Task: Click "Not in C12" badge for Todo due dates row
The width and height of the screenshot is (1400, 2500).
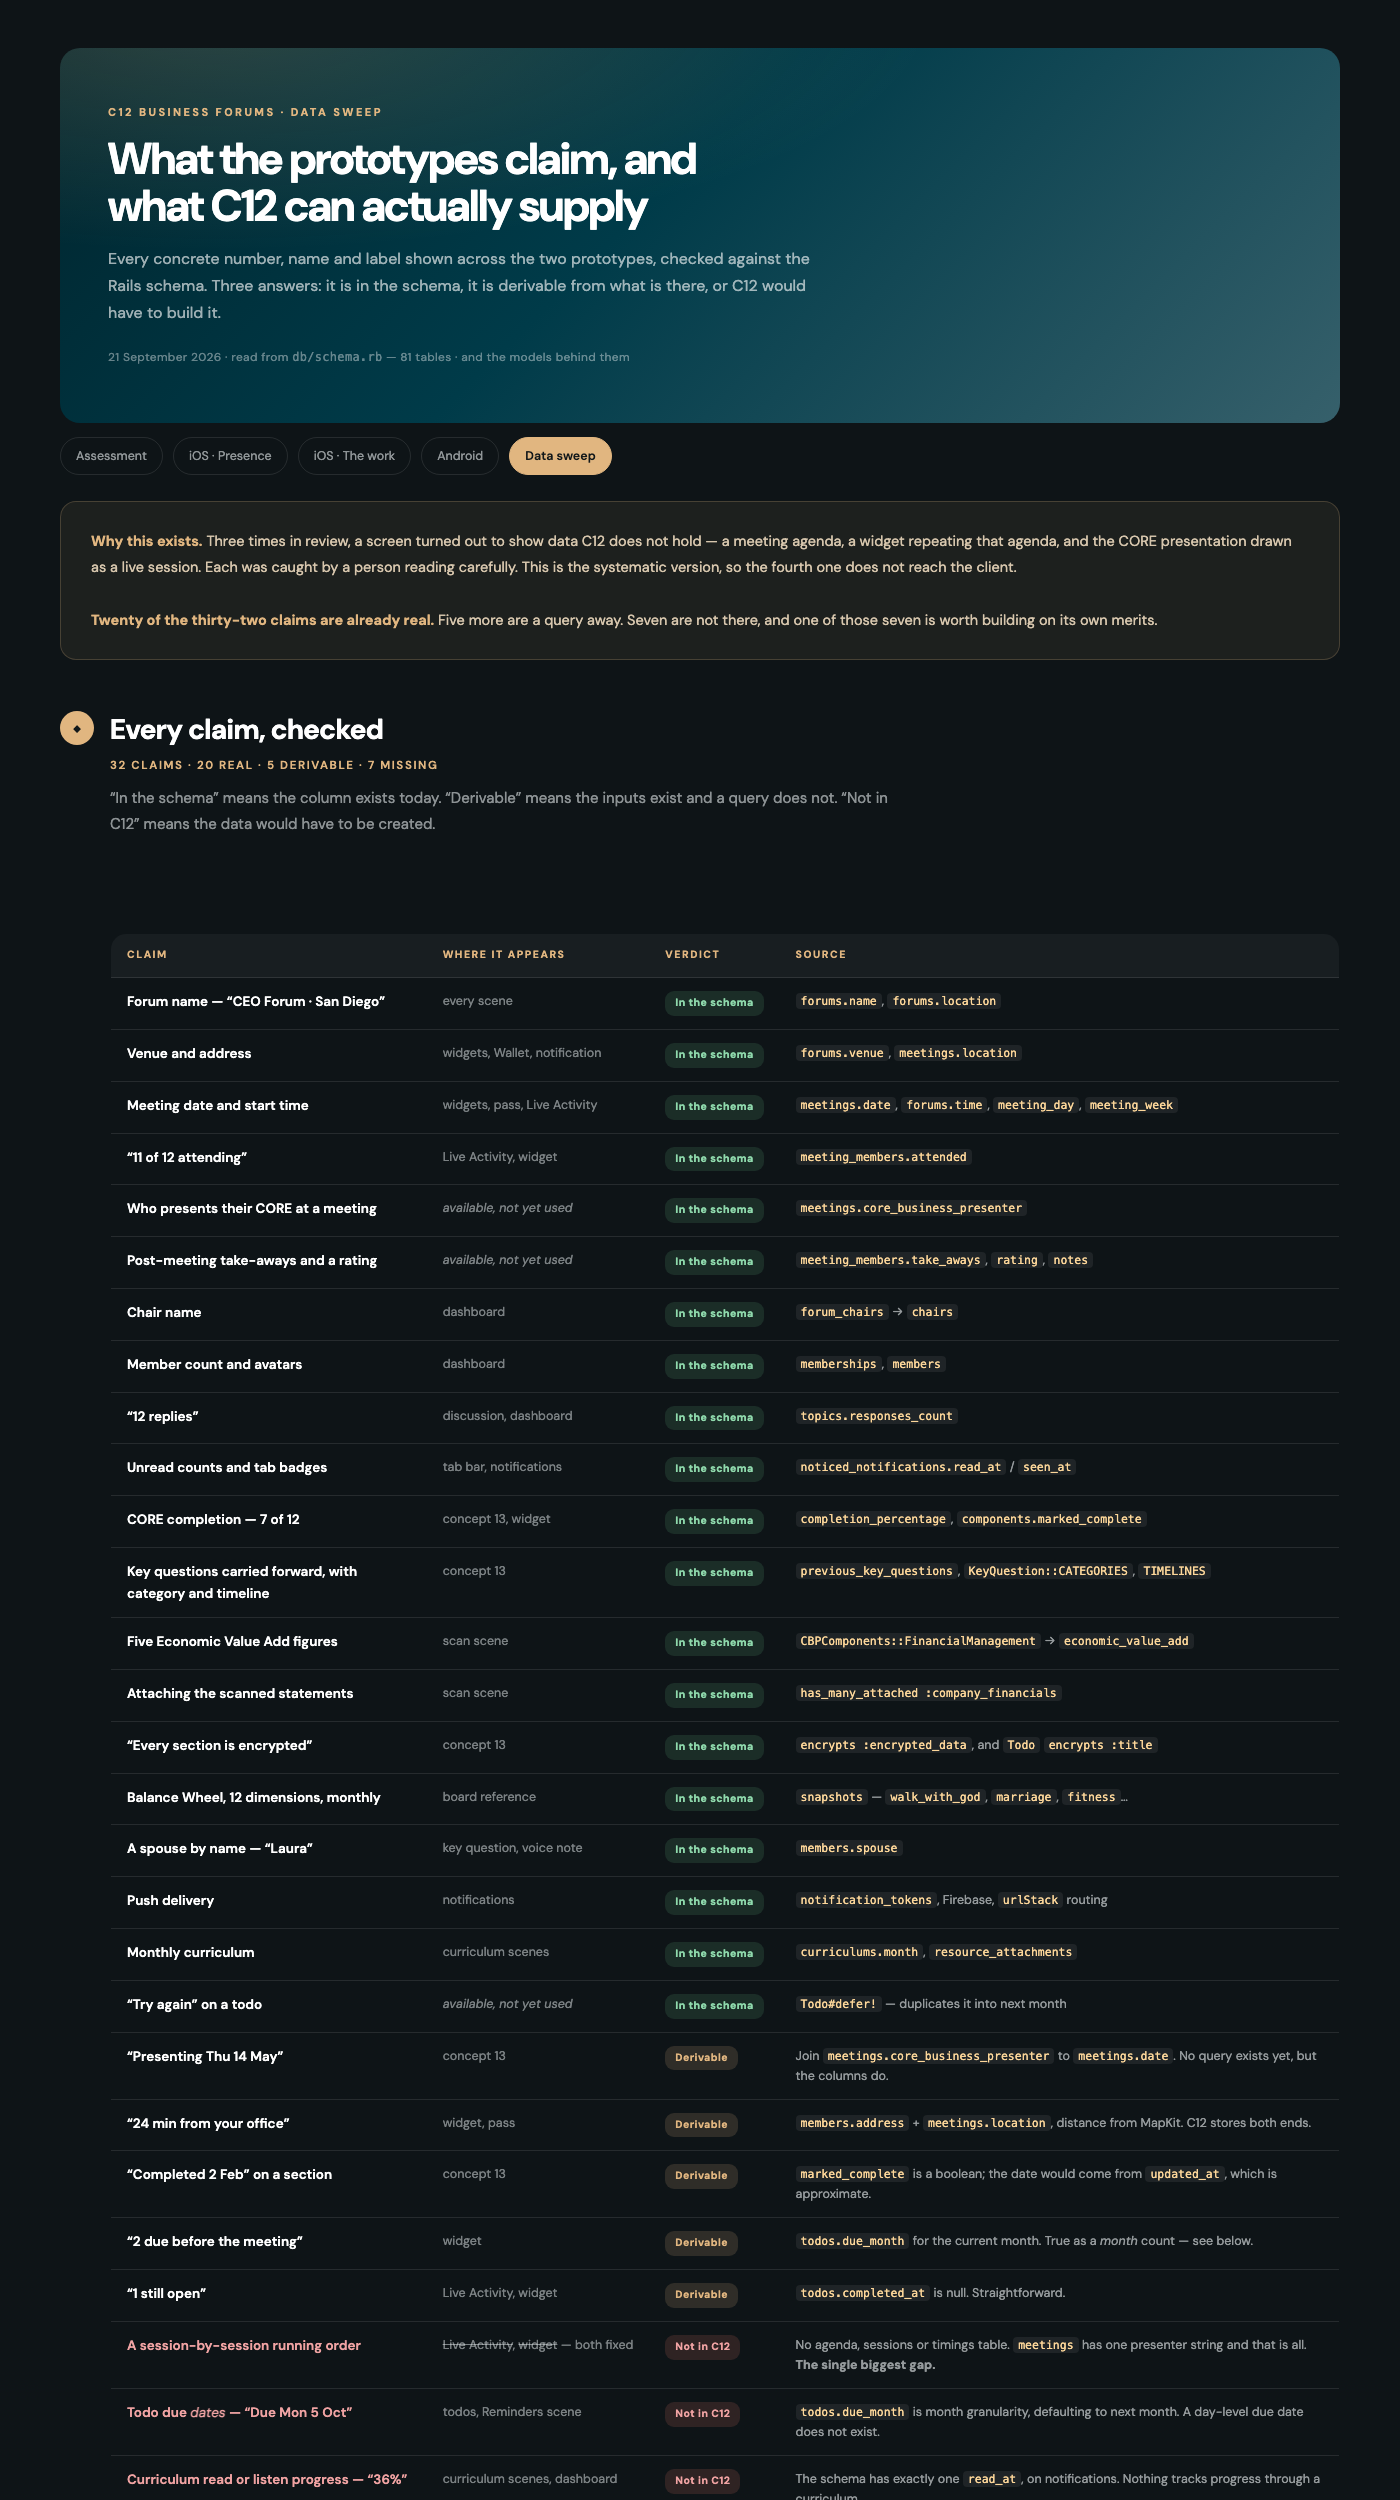Action: [x=702, y=2414]
